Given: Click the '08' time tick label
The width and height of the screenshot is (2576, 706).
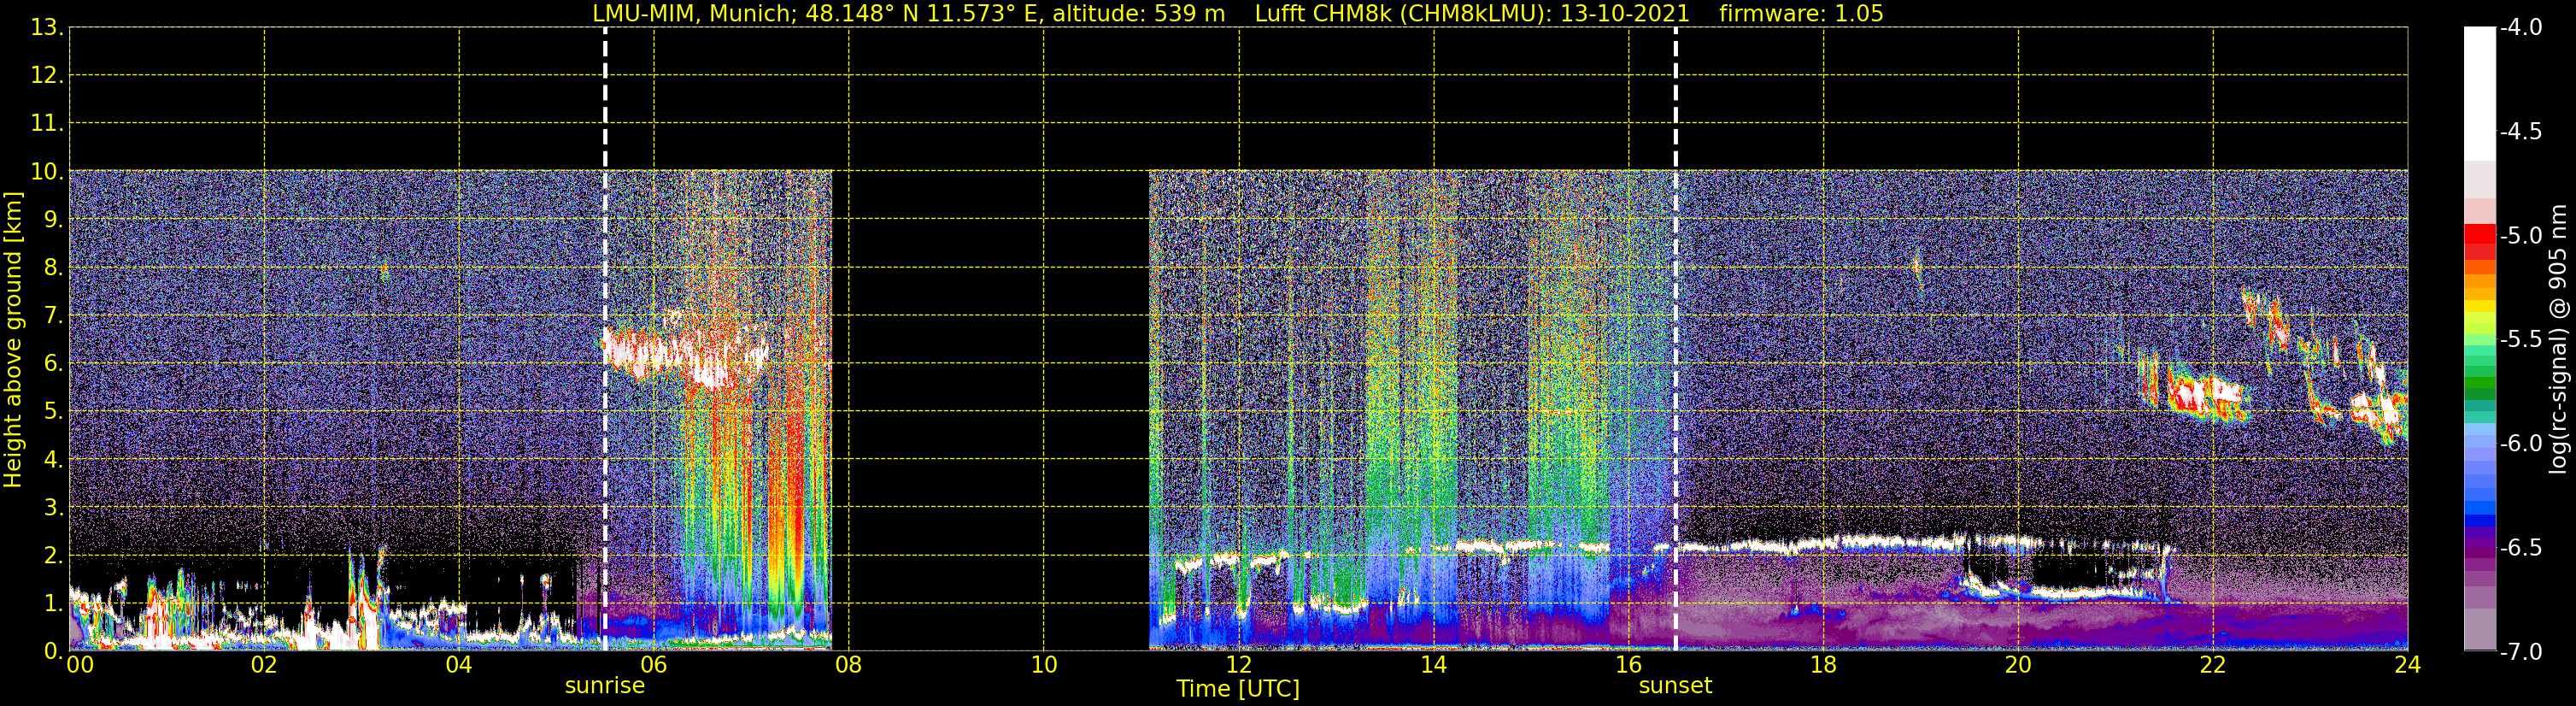Looking at the screenshot, I should point(848,665).
